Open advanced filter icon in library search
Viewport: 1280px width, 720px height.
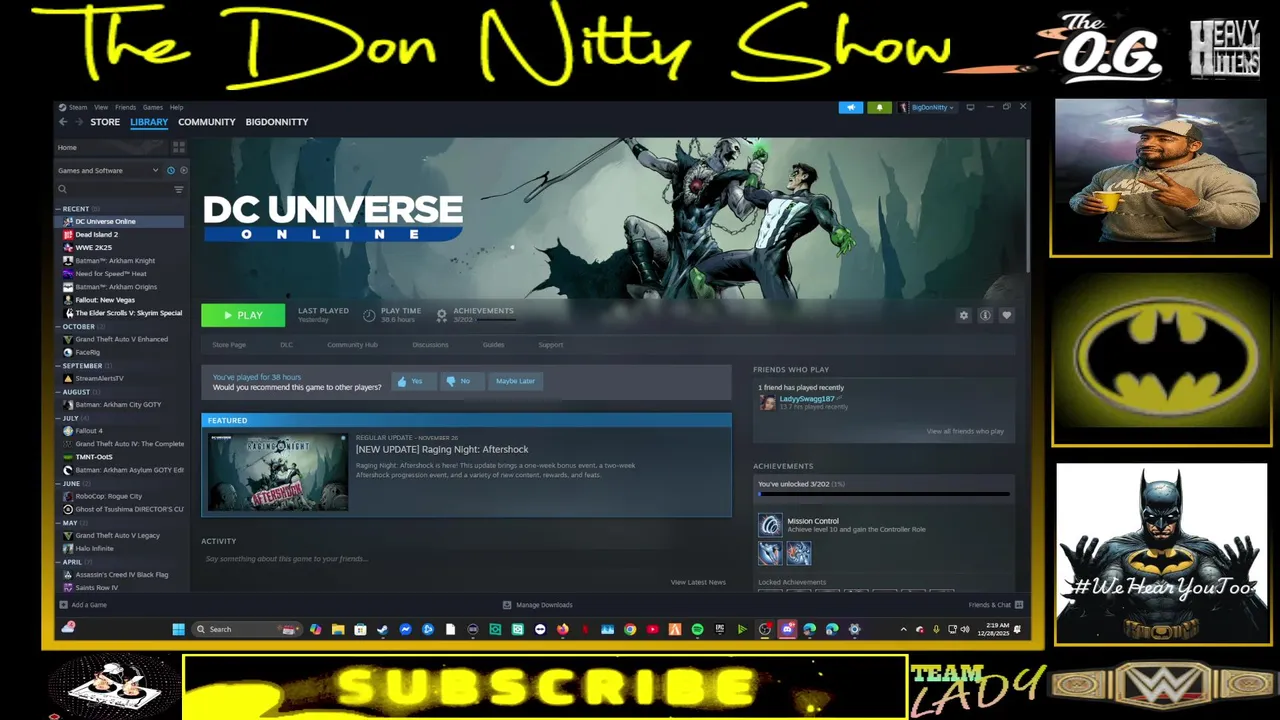click(x=179, y=190)
